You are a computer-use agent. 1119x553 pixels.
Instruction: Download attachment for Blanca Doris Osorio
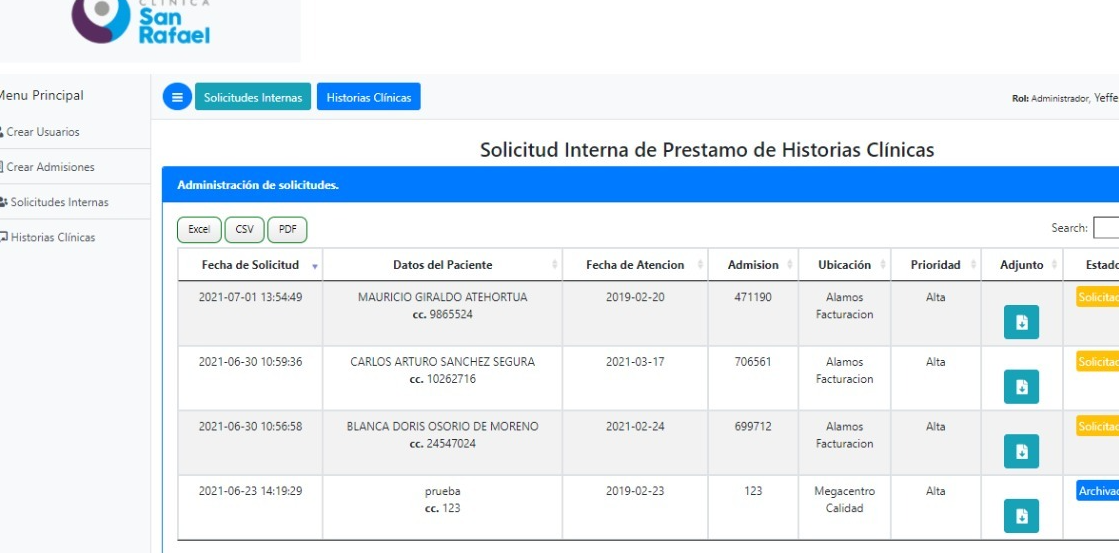1021,451
